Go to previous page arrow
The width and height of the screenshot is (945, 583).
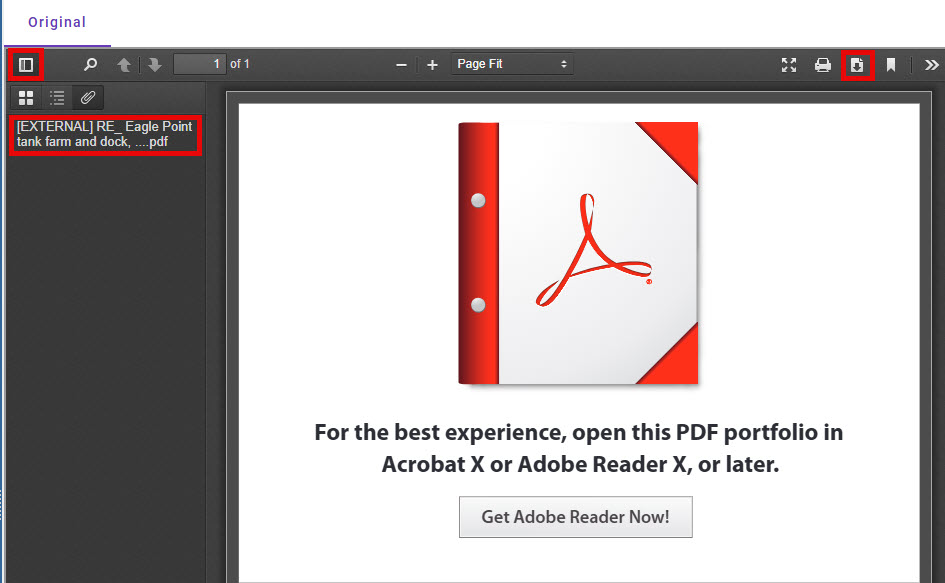point(124,65)
